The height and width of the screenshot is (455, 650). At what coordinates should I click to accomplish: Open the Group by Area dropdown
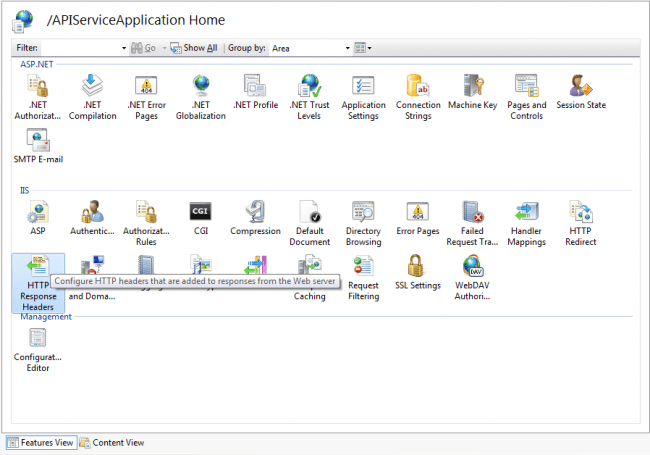click(310, 48)
